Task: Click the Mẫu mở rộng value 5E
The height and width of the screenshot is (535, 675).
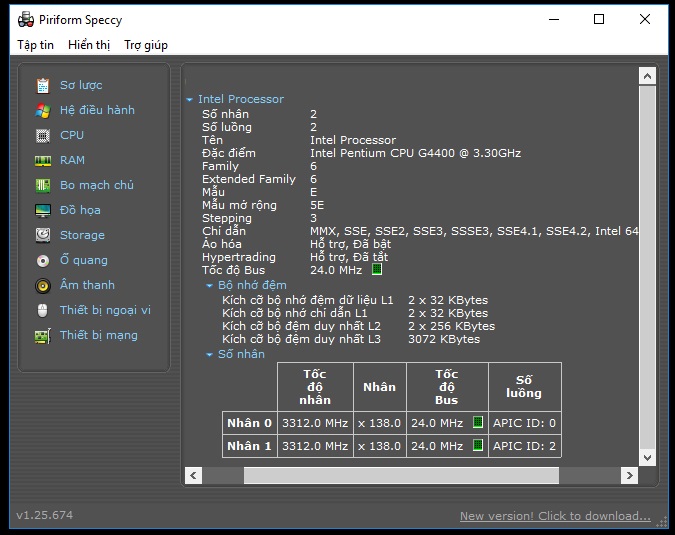Action: click(317, 205)
